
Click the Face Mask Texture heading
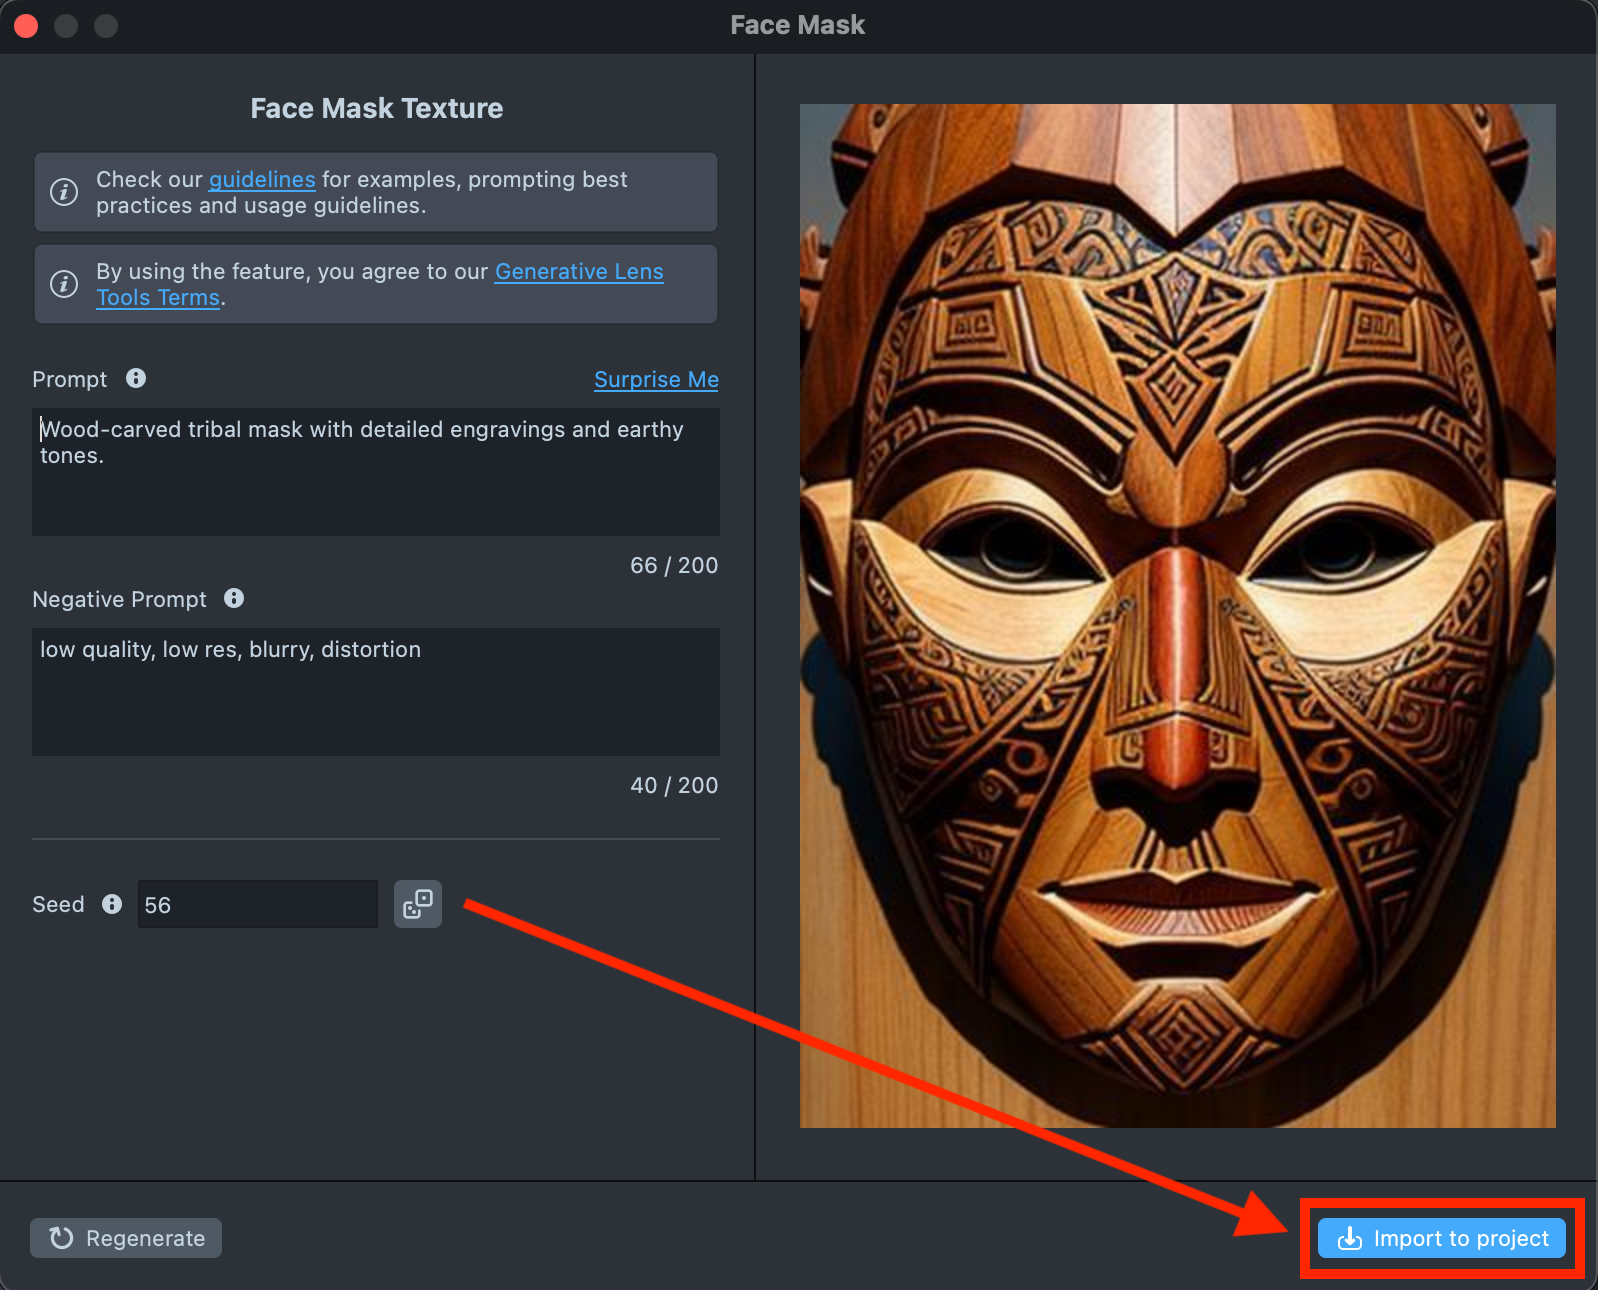coord(377,108)
